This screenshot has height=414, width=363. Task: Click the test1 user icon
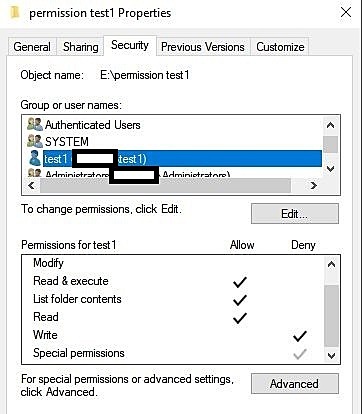click(35, 158)
